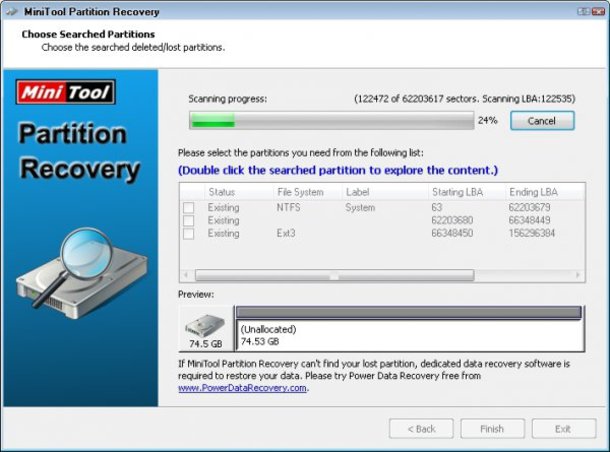Check the partition starting at LBA 62203680
The image size is (610, 452).
pos(189,221)
